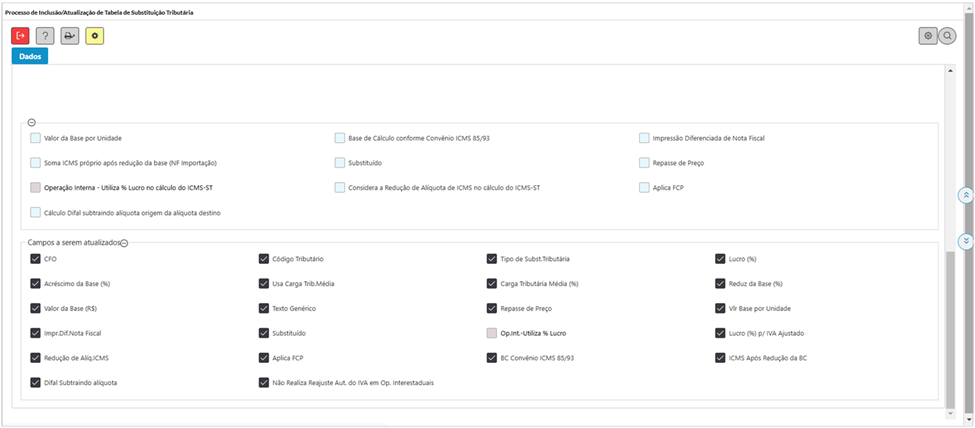Toggle Impressão Diferenciada de Nota Fiscal checkbox
Screen dimensions: 975x428
tap(645, 138)
